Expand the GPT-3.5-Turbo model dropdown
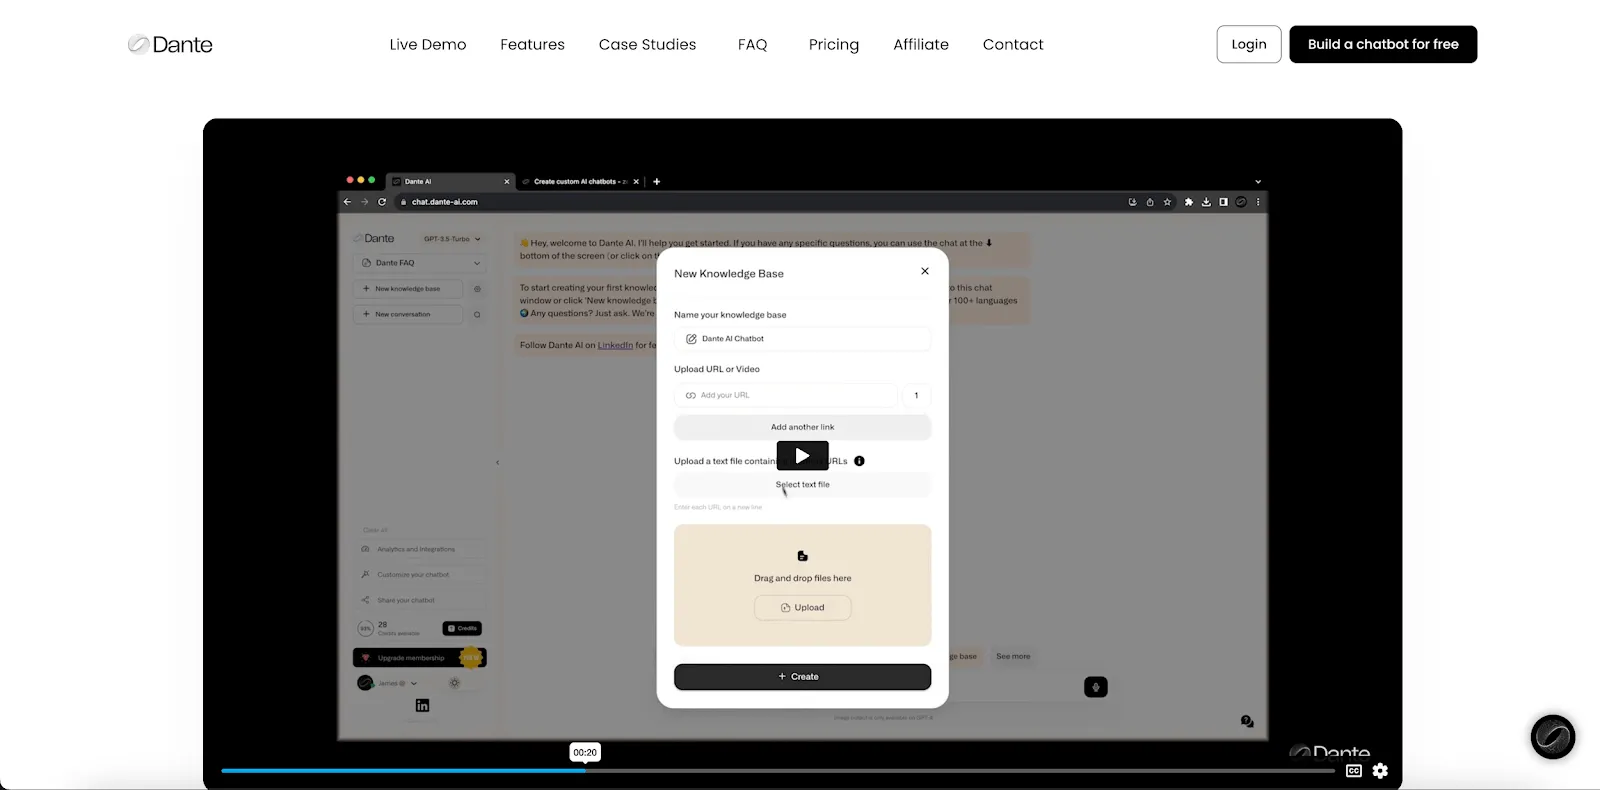This screenshot has width=1600, height=790. coord(452,239)
